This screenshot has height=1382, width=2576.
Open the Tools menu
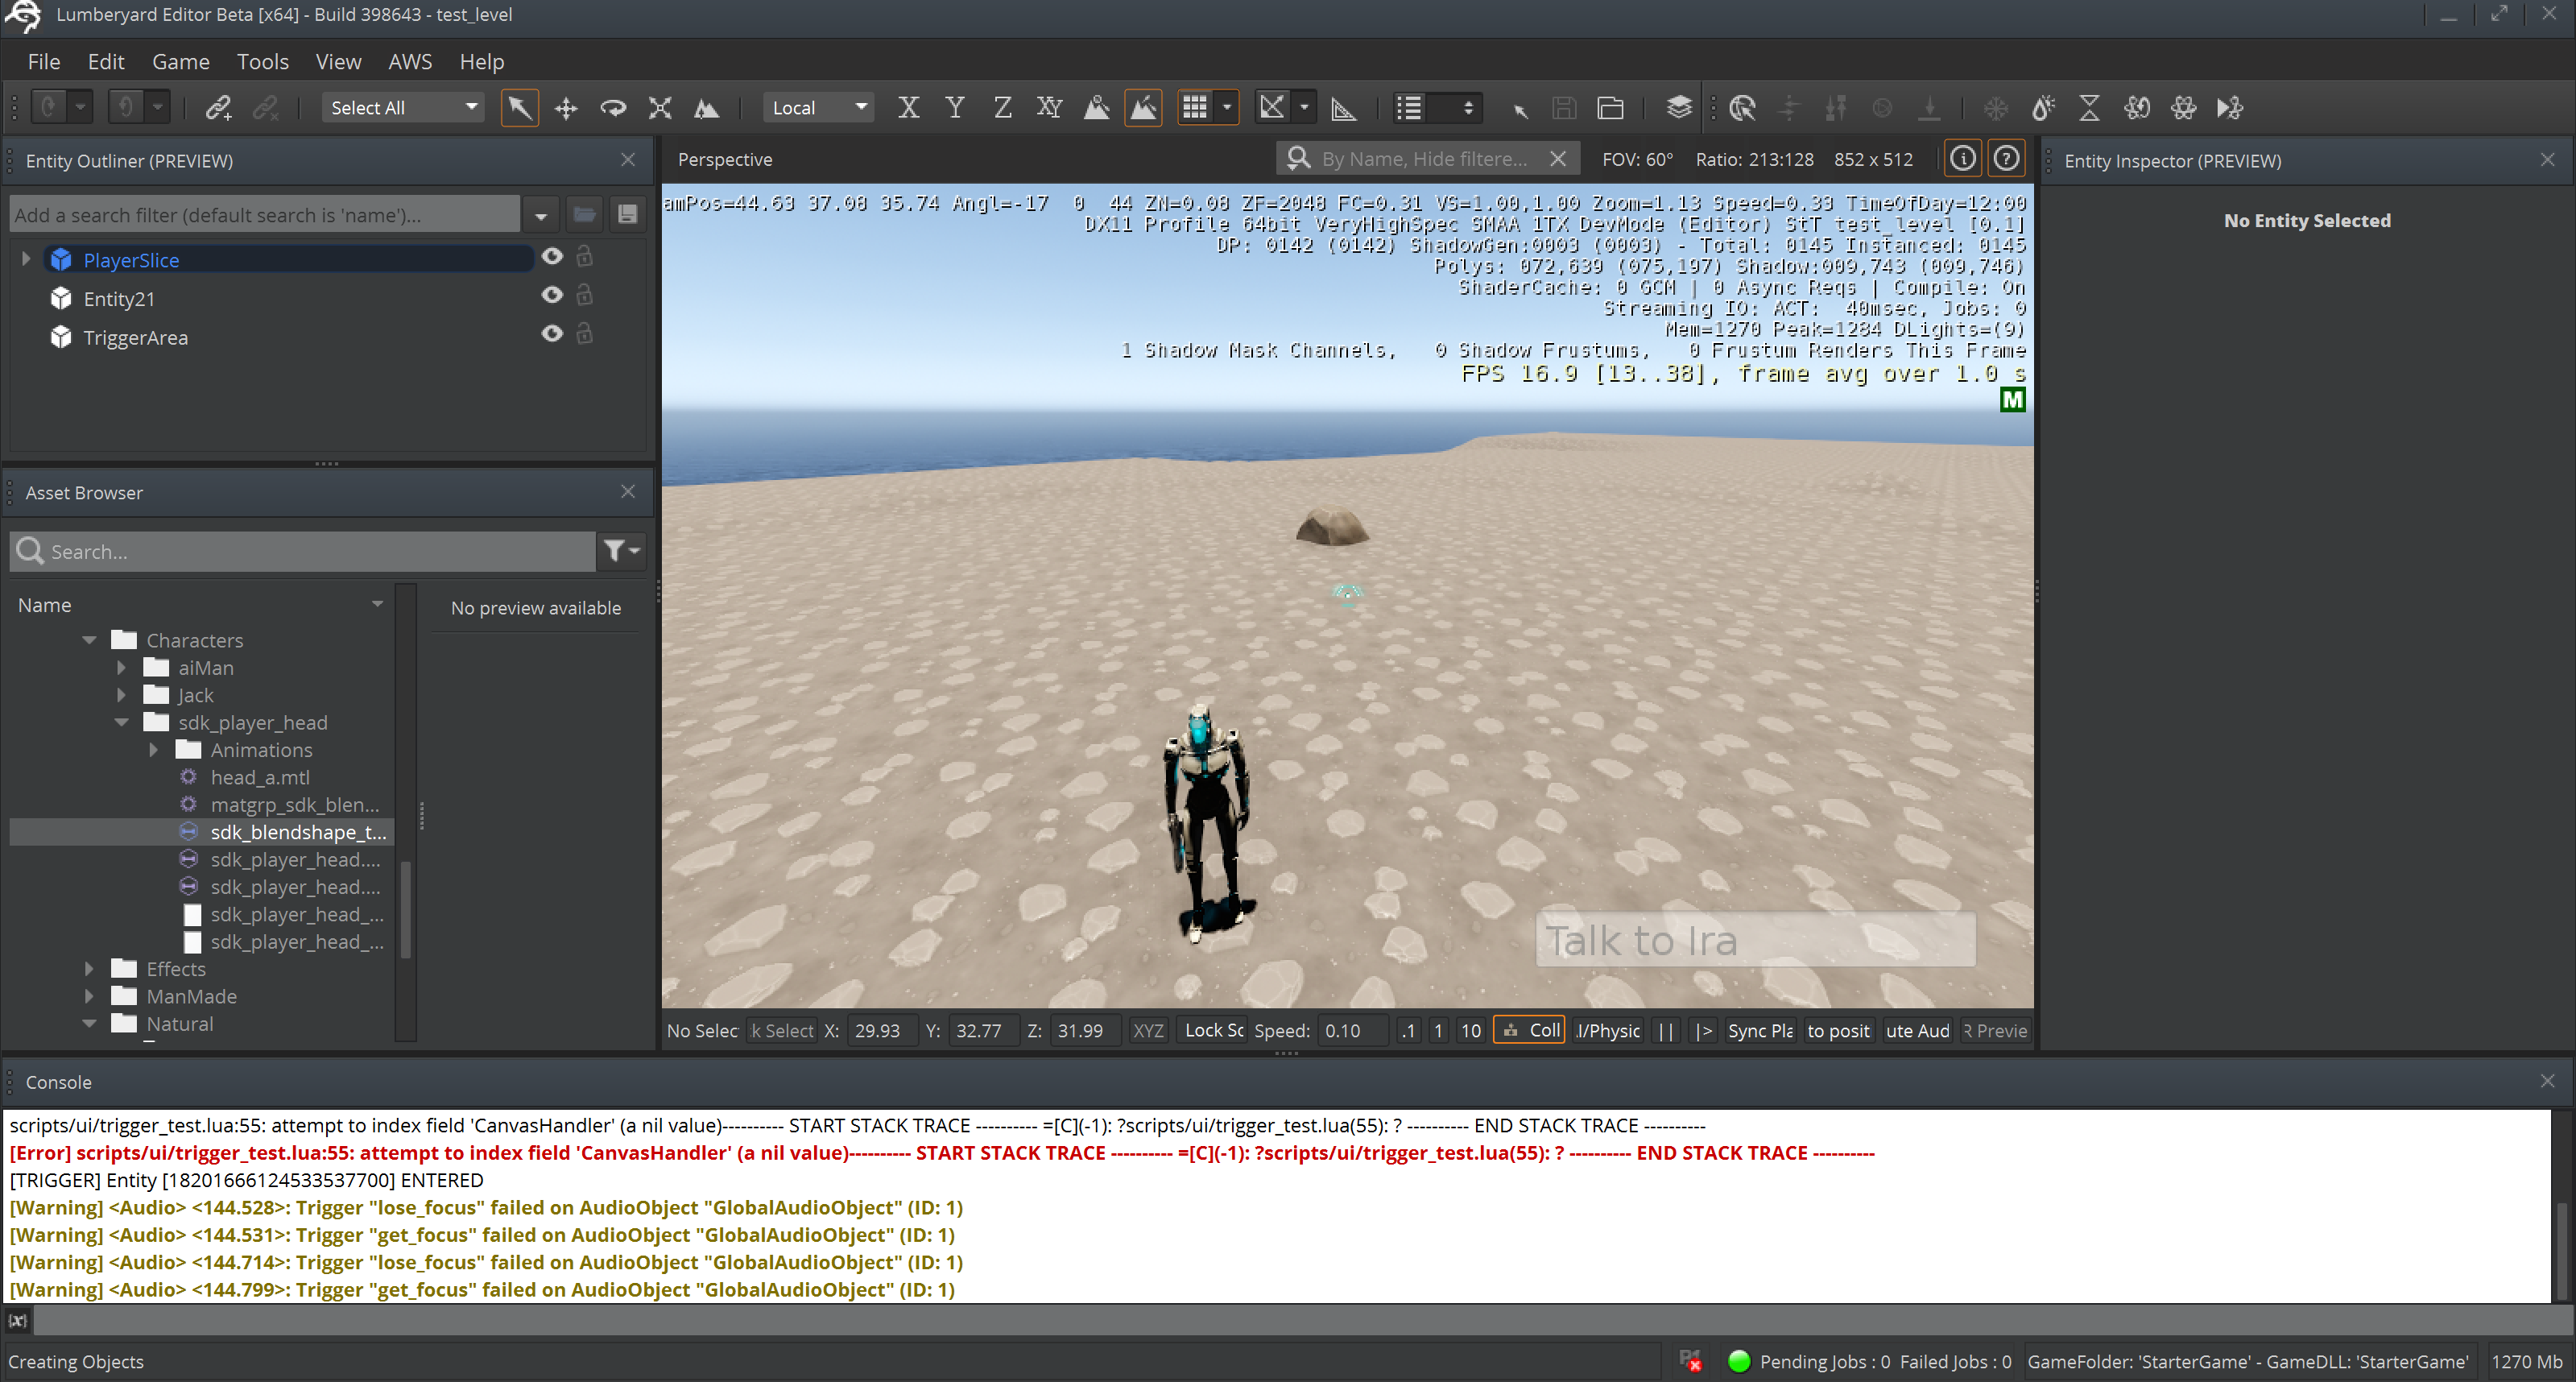click(x=262, y=62)
